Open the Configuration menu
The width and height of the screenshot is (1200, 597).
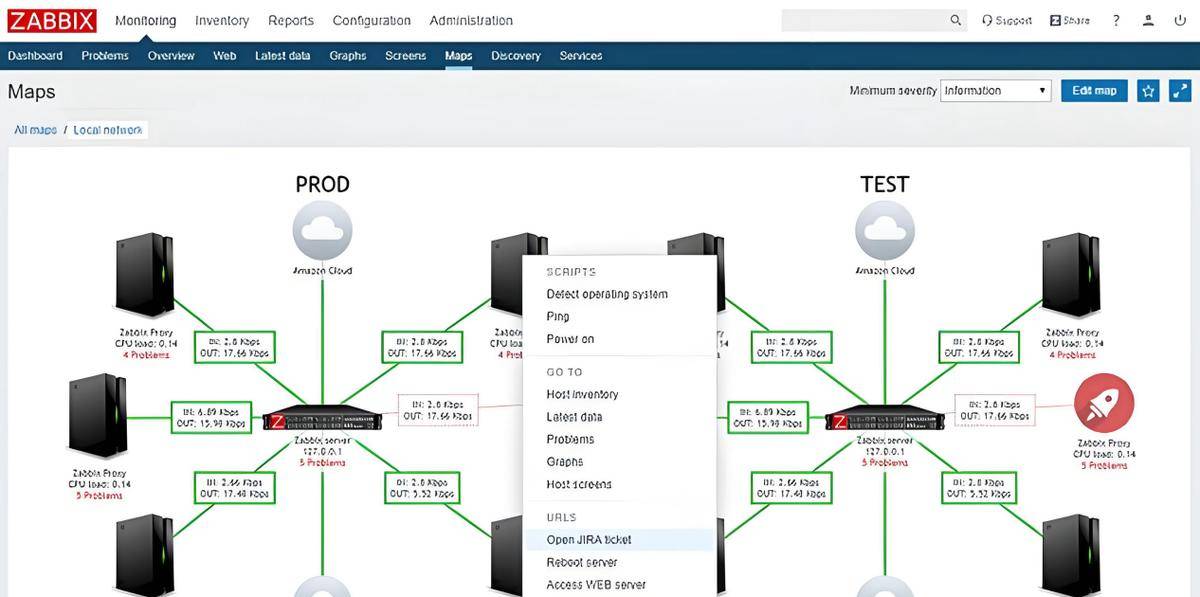tap(371, 20)
